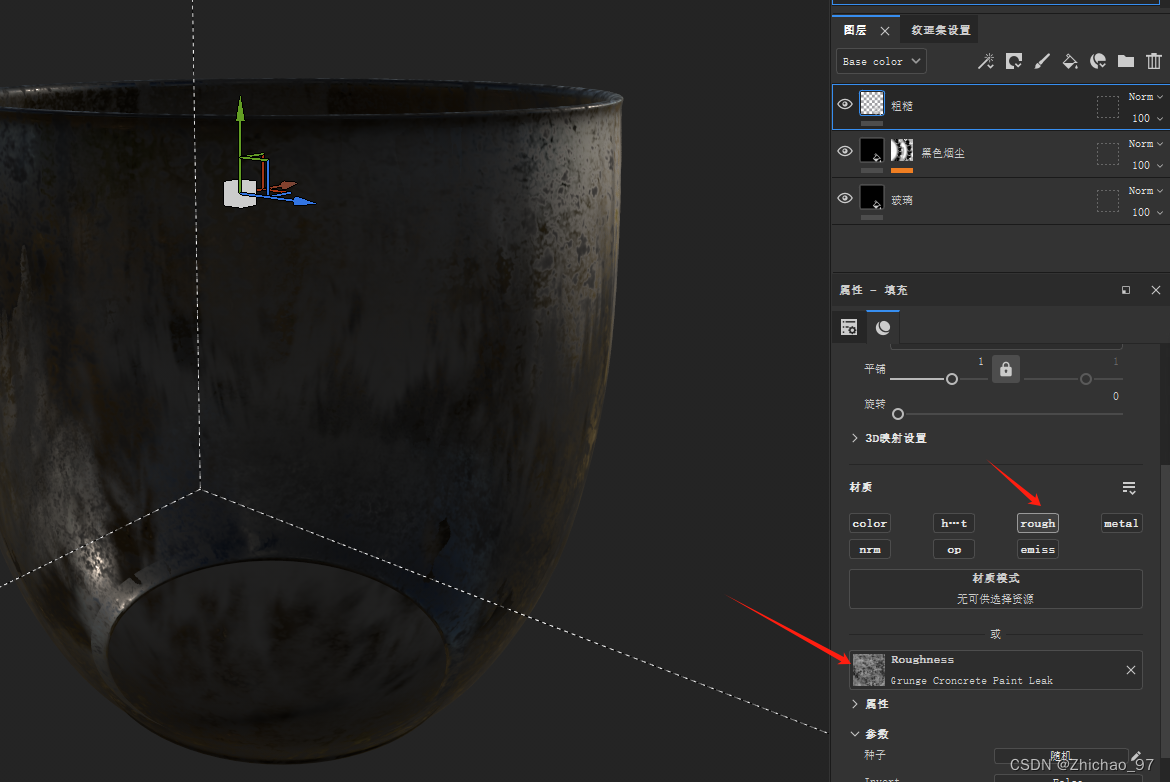Click the 旋转 rotation slider handle
This screenshot has height=782, width=1170.
pyautogui.click(x=898, y=414)
